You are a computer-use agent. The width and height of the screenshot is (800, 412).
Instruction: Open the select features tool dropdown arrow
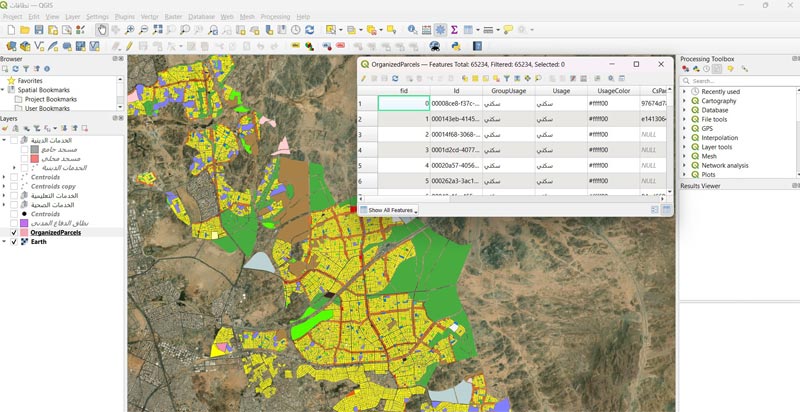pos(341,30)
